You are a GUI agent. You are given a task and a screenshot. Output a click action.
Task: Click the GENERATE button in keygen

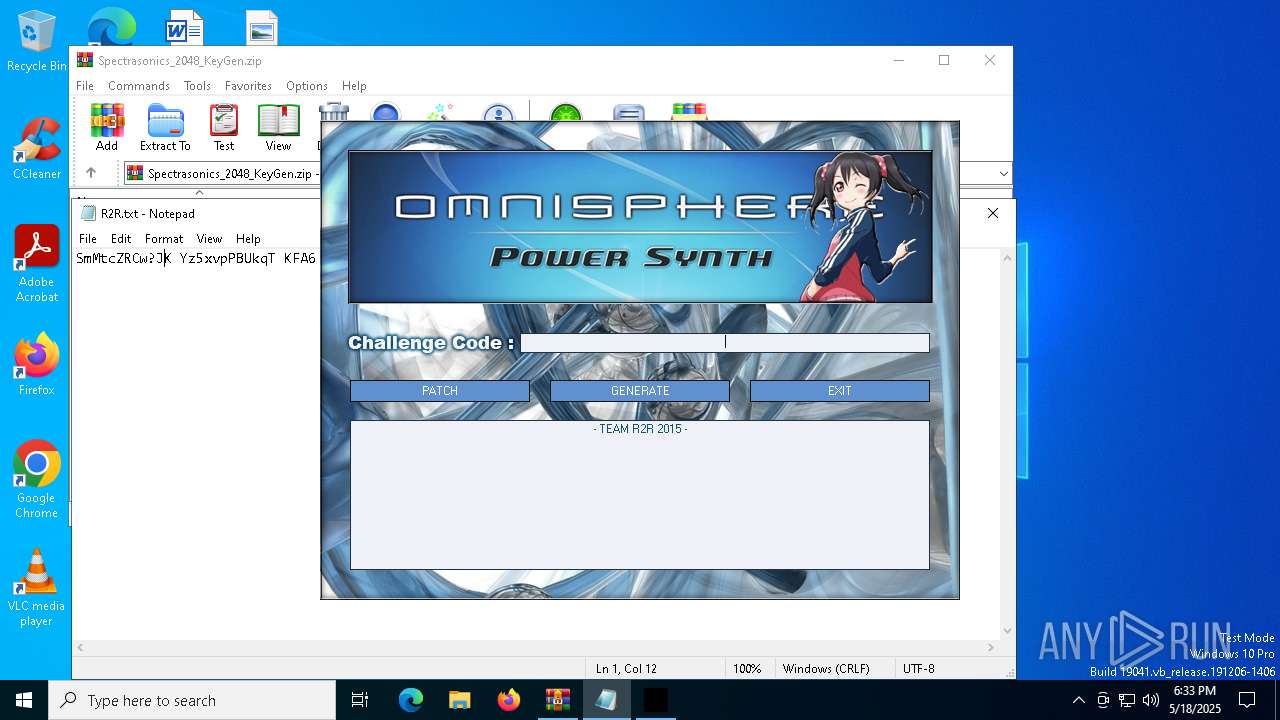point(640,391)
